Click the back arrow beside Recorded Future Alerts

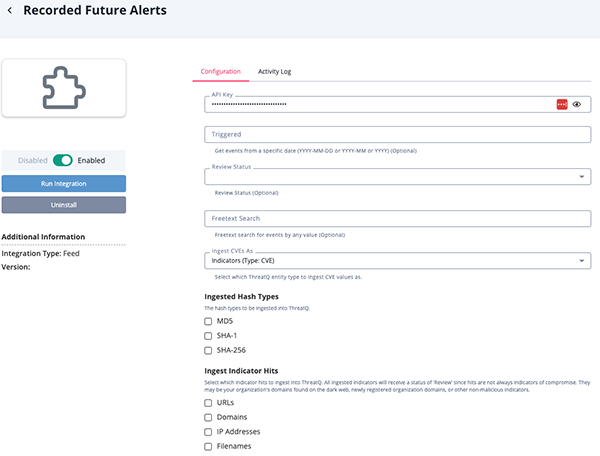point(10,11)
